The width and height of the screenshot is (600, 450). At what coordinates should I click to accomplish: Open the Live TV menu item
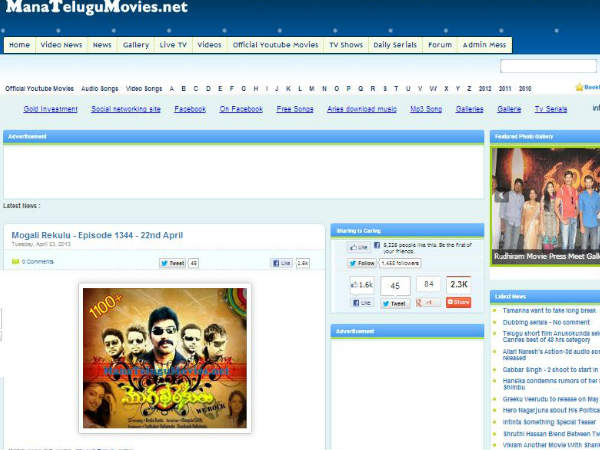point(173,45)
